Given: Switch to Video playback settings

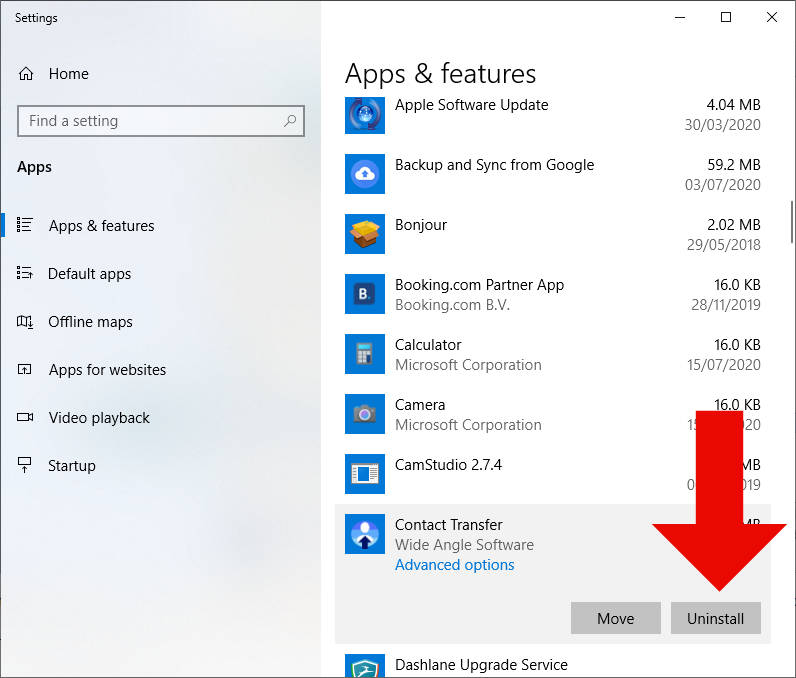Looking at the screenshot, I should click(x=99, y=418).
